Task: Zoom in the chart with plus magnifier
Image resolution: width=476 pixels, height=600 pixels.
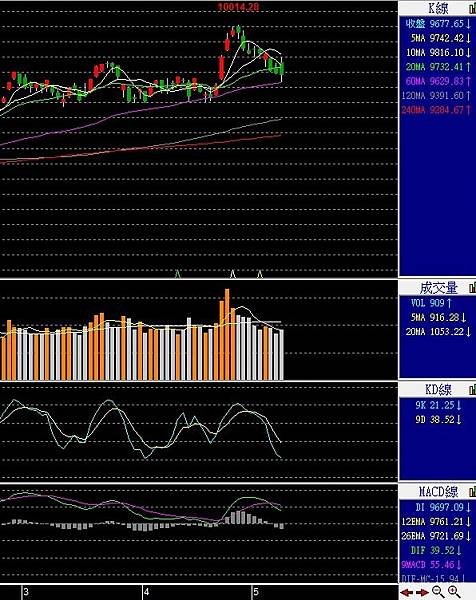Action: tap(454, 592)
